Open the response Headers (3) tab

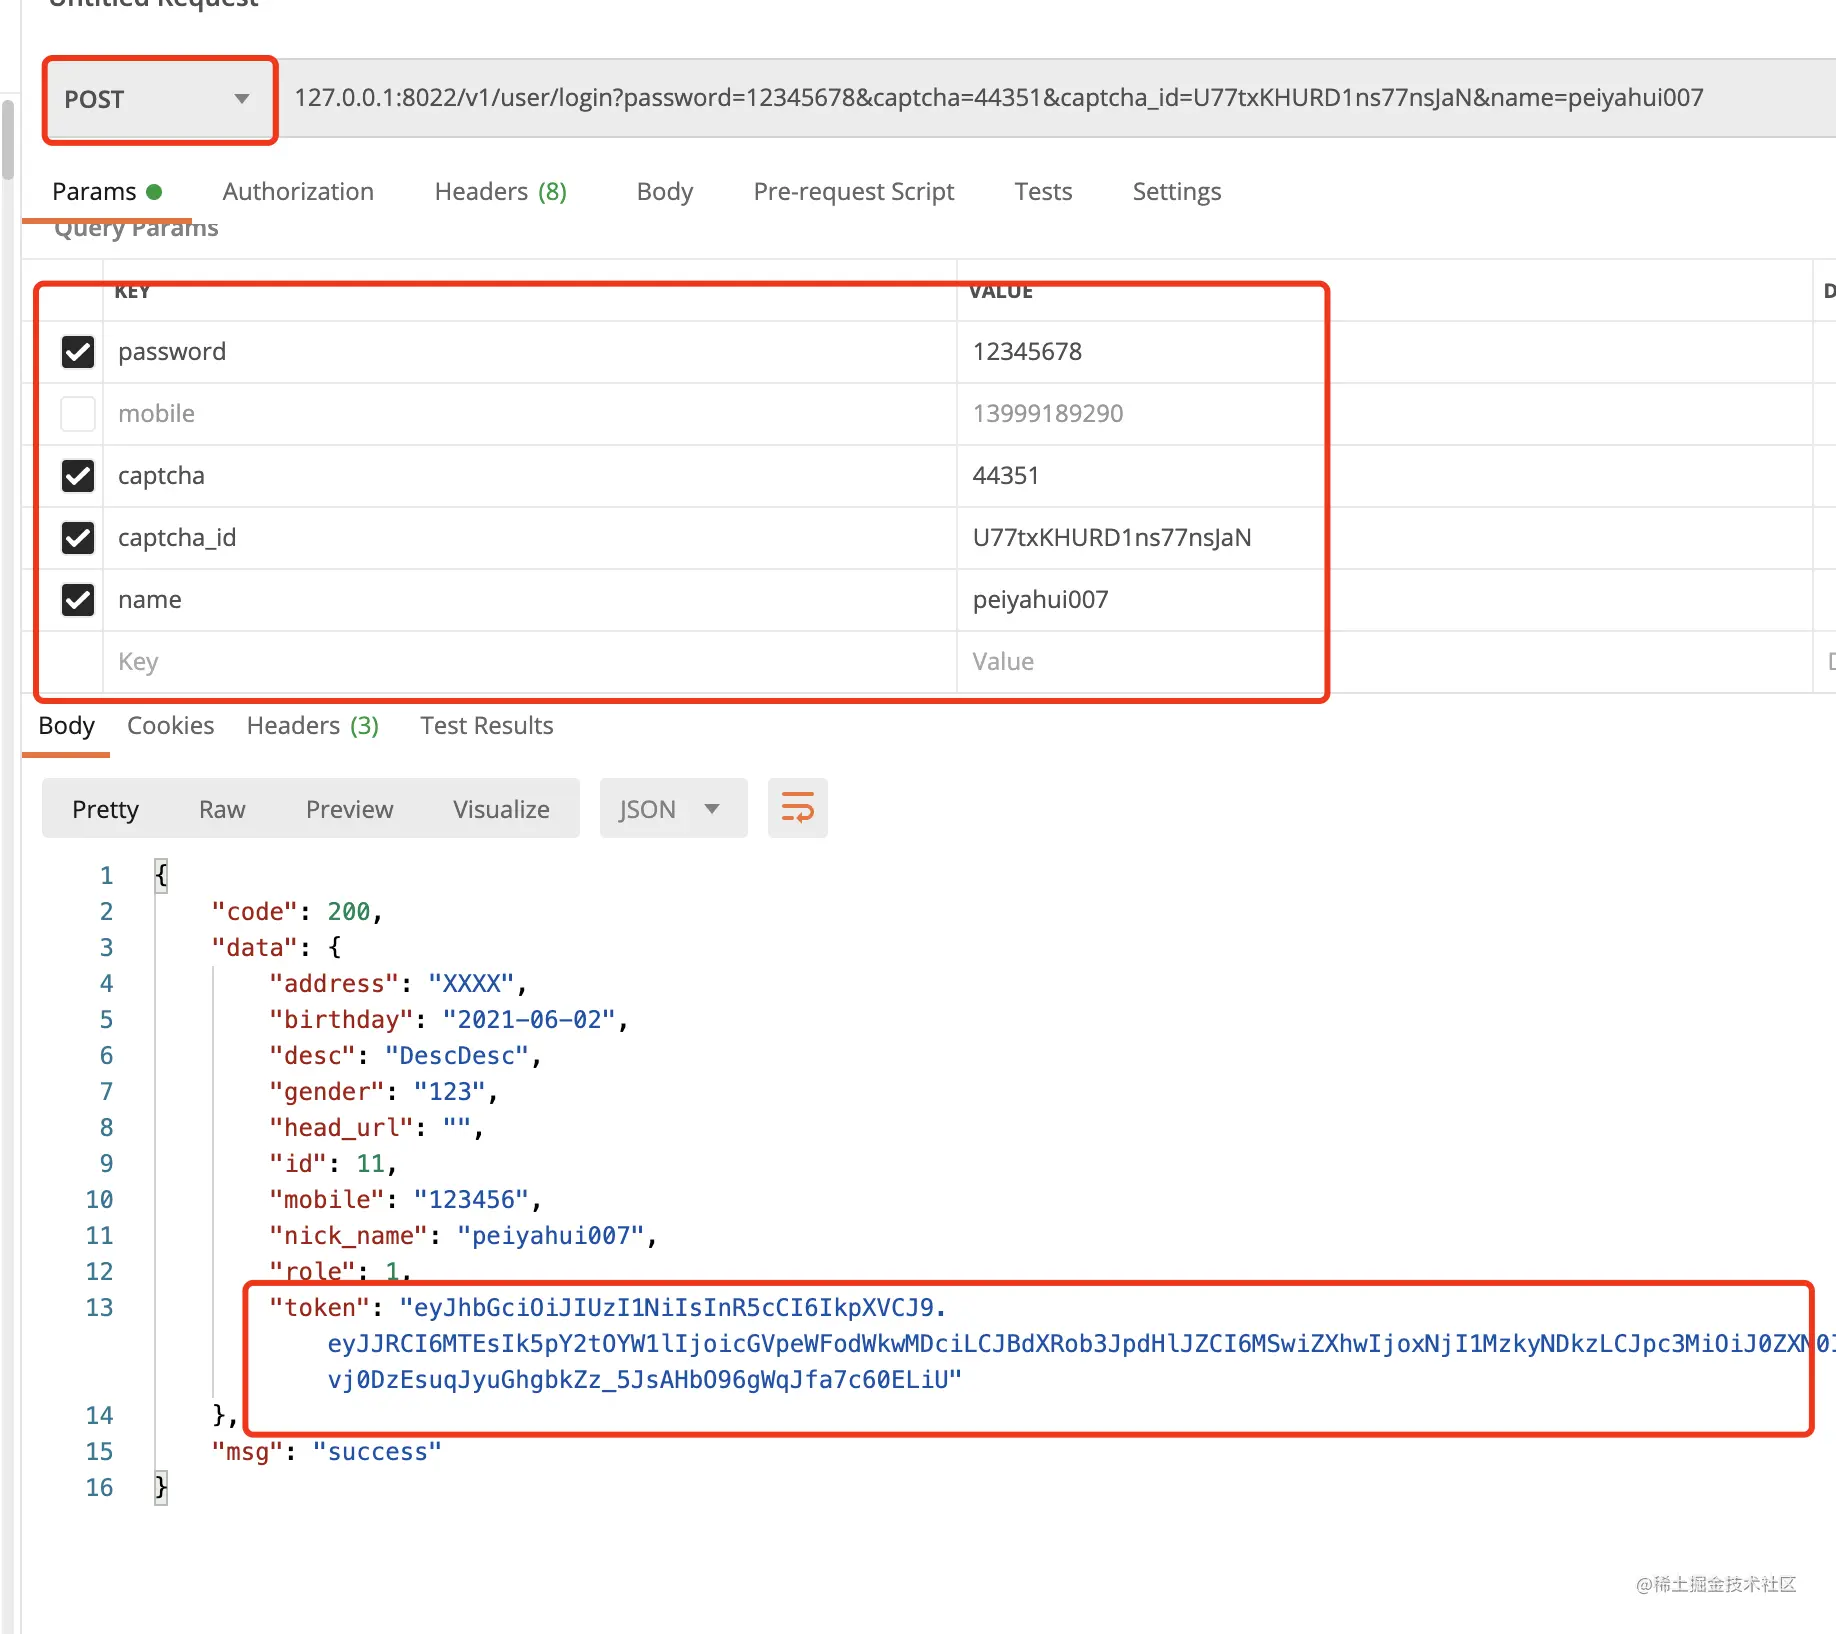click(x=312, y=726)
